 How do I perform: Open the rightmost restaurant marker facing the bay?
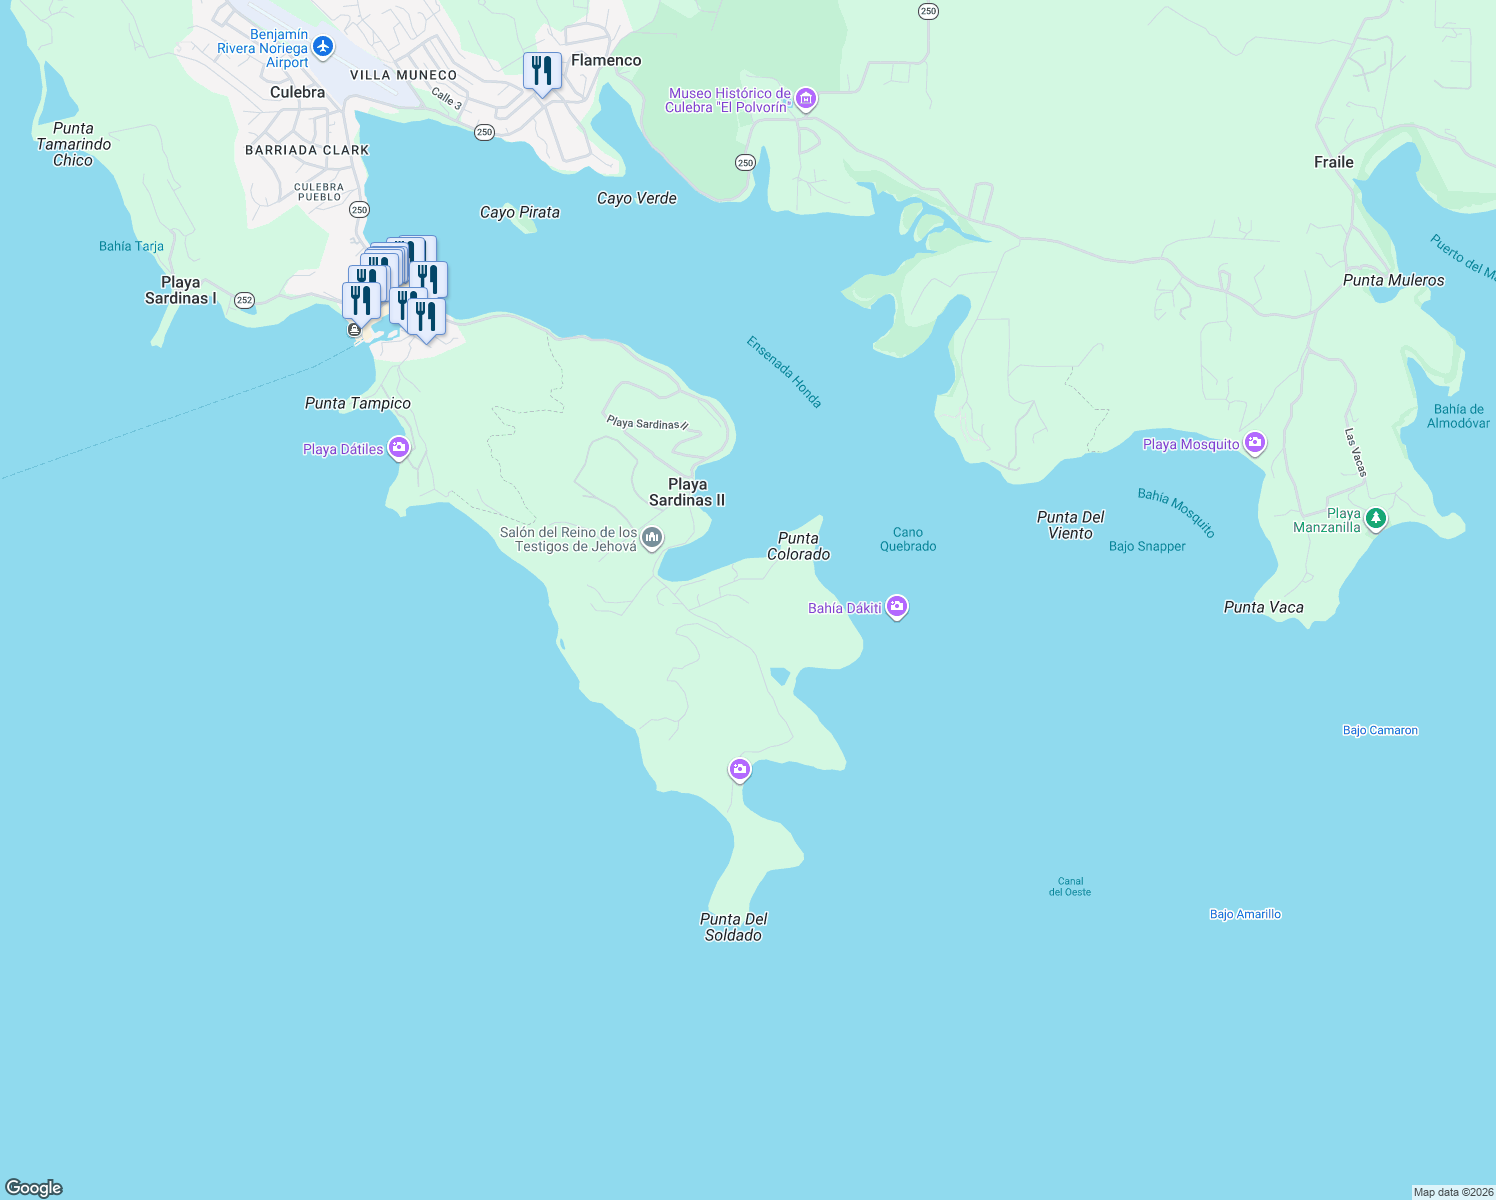pos(429,280)
